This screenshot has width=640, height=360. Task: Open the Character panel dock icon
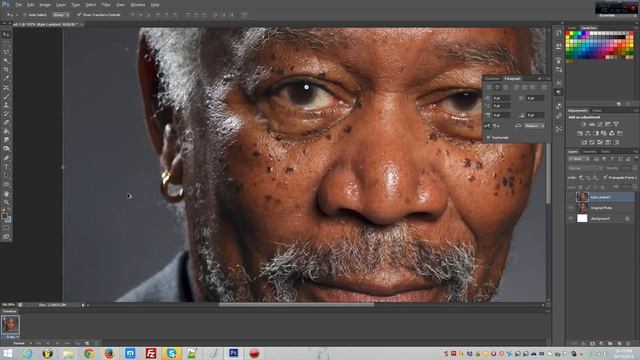click(559, 83)
